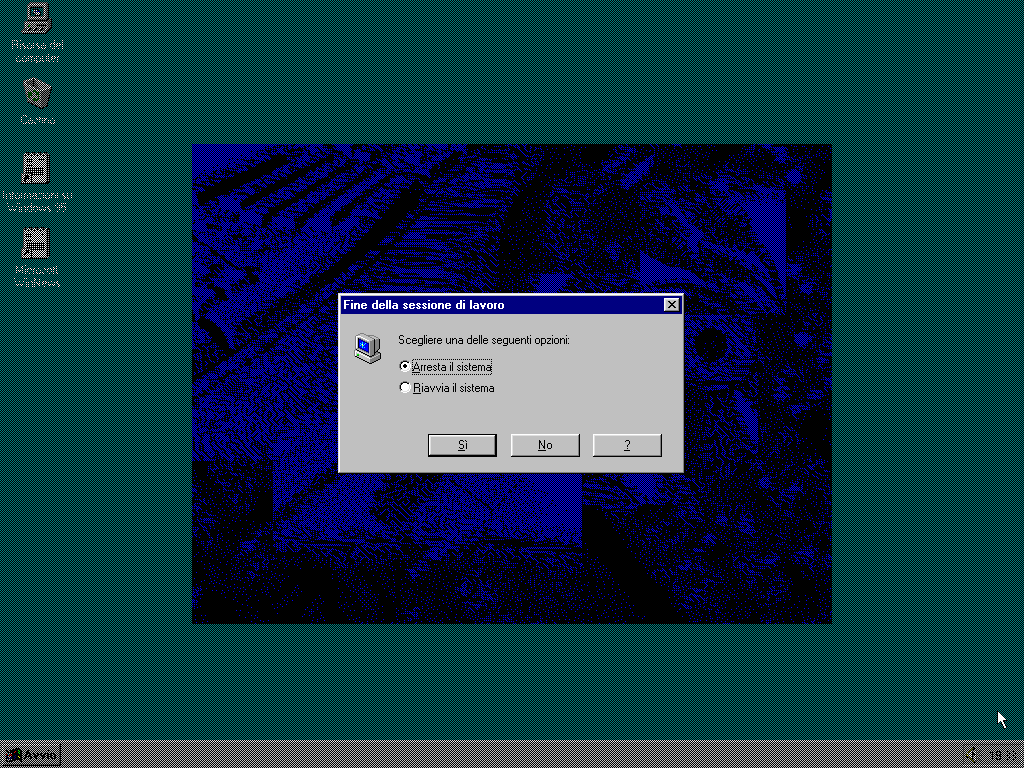This screenshot has height=768, width=1024.
Task: Close the Fine della sessione dialog
Action: (x=671, y=305)
